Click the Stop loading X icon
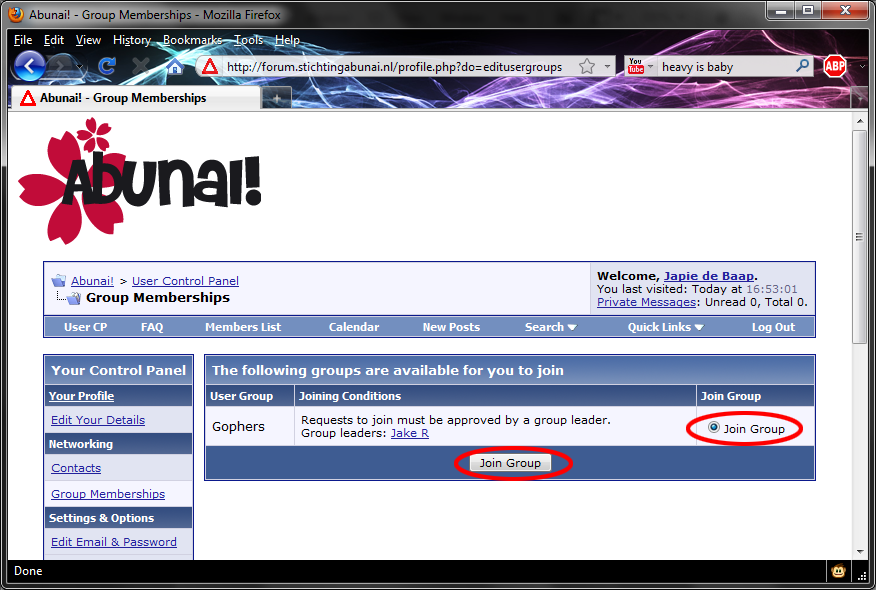 coord(140,66)
